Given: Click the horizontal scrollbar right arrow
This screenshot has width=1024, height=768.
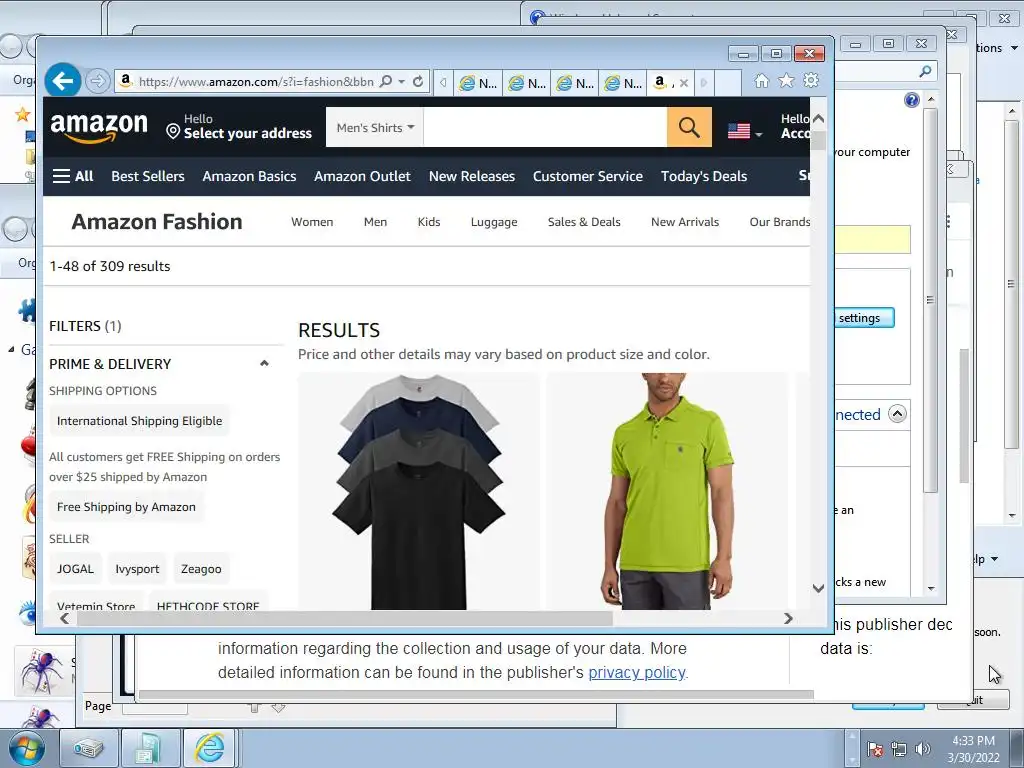Looking at the screenshot, I should [x=788, y=618].
